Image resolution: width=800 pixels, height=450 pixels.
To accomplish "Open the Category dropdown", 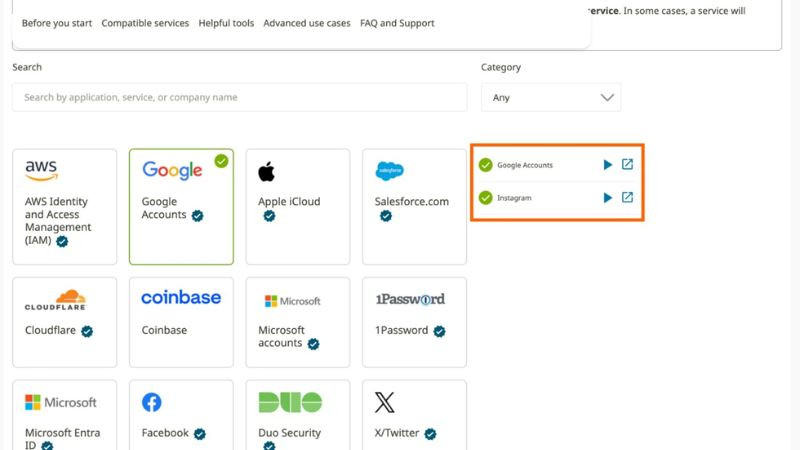I will click(550, 97).
